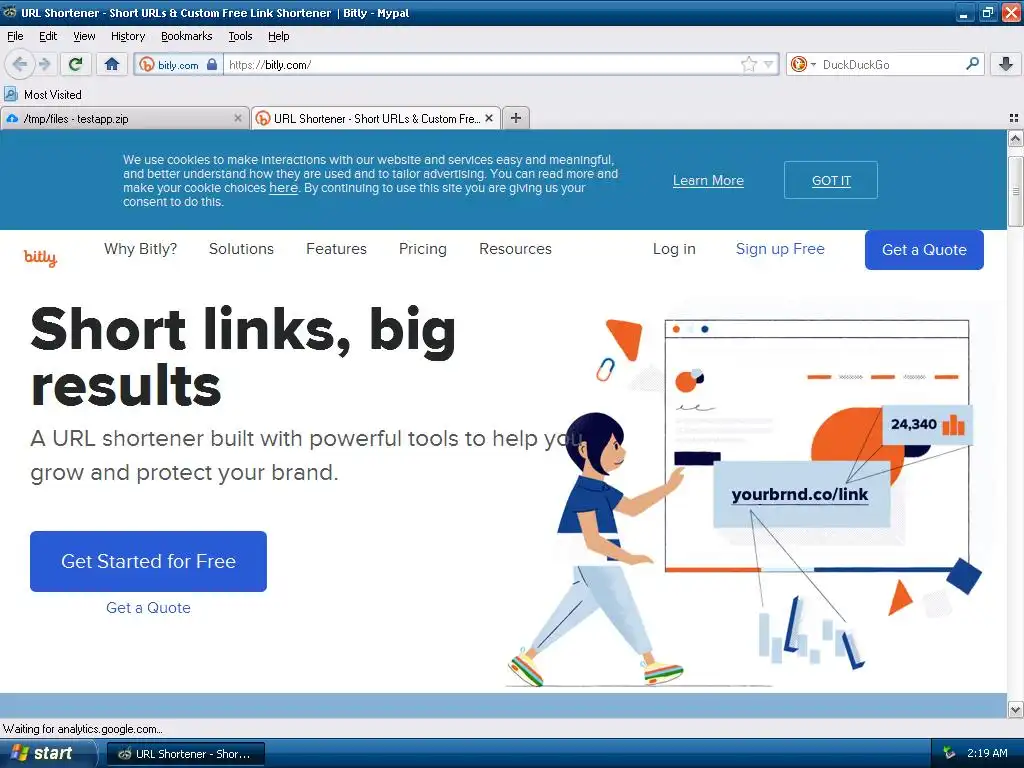Click the Get a Quote link below hero button
Viewport: 1024px width, 768px height.
[x=148, y=607]
